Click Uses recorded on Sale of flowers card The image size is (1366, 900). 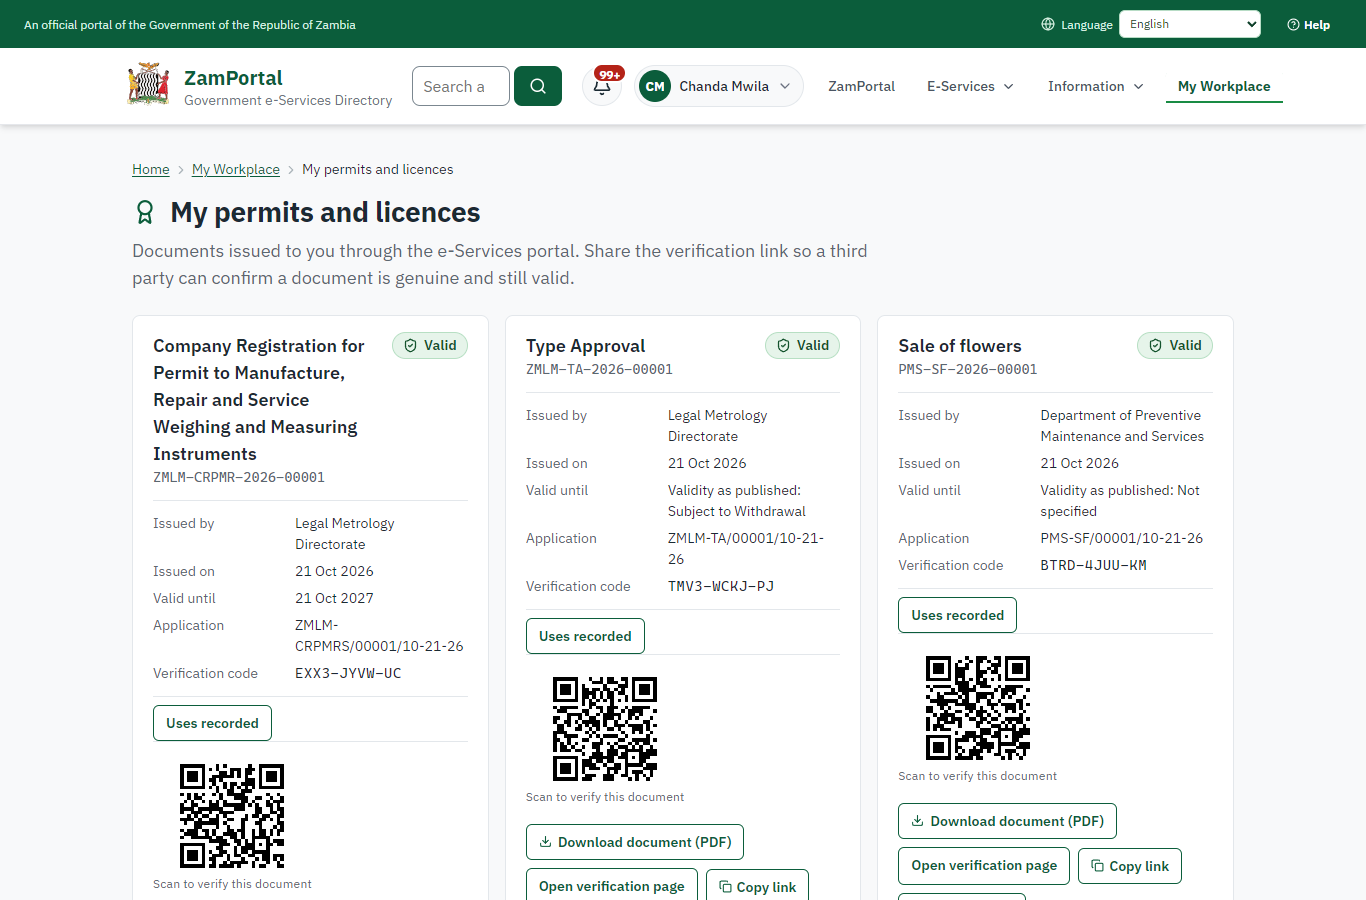957,615
